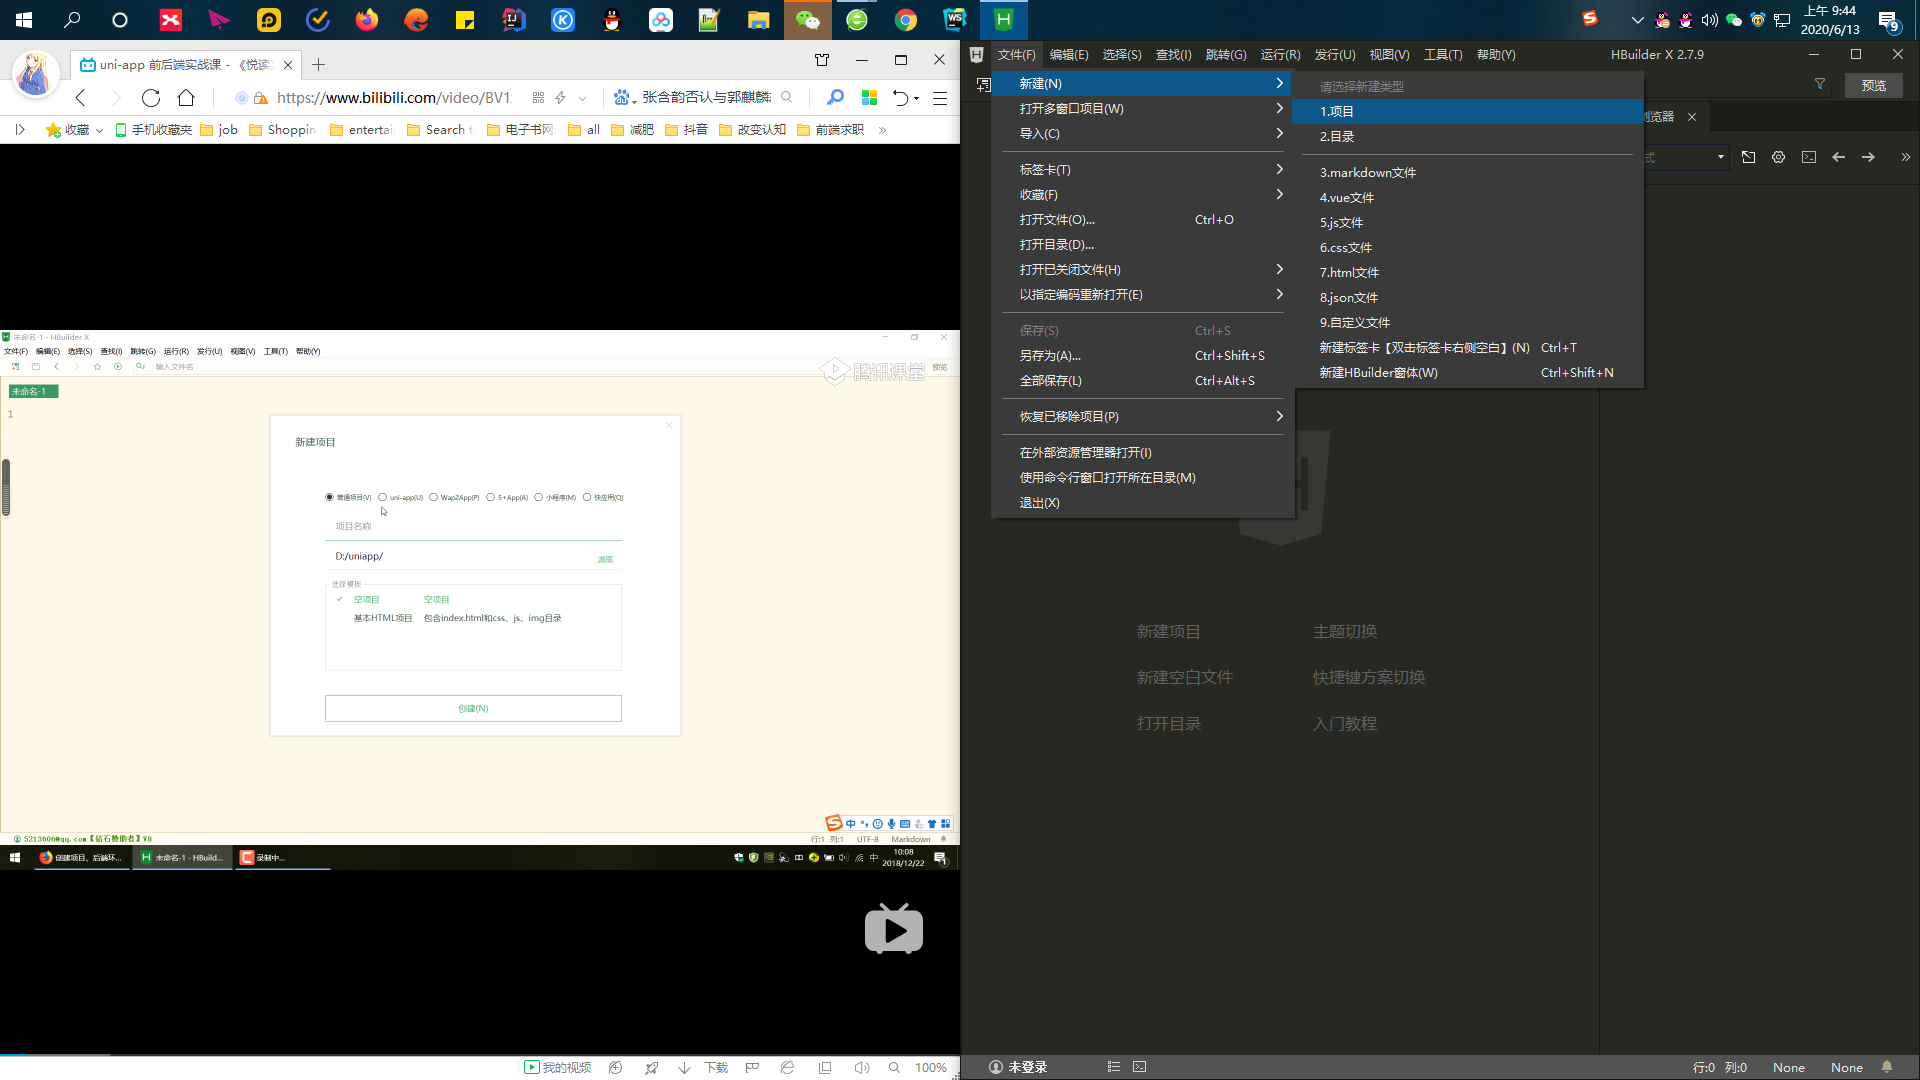1920x1080 pixels.
Task: Open preview in external window icon
Action: coord(1748,157)
